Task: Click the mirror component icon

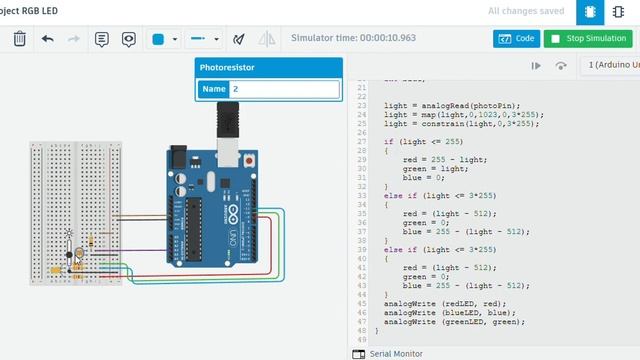Action: click(267, 39)
